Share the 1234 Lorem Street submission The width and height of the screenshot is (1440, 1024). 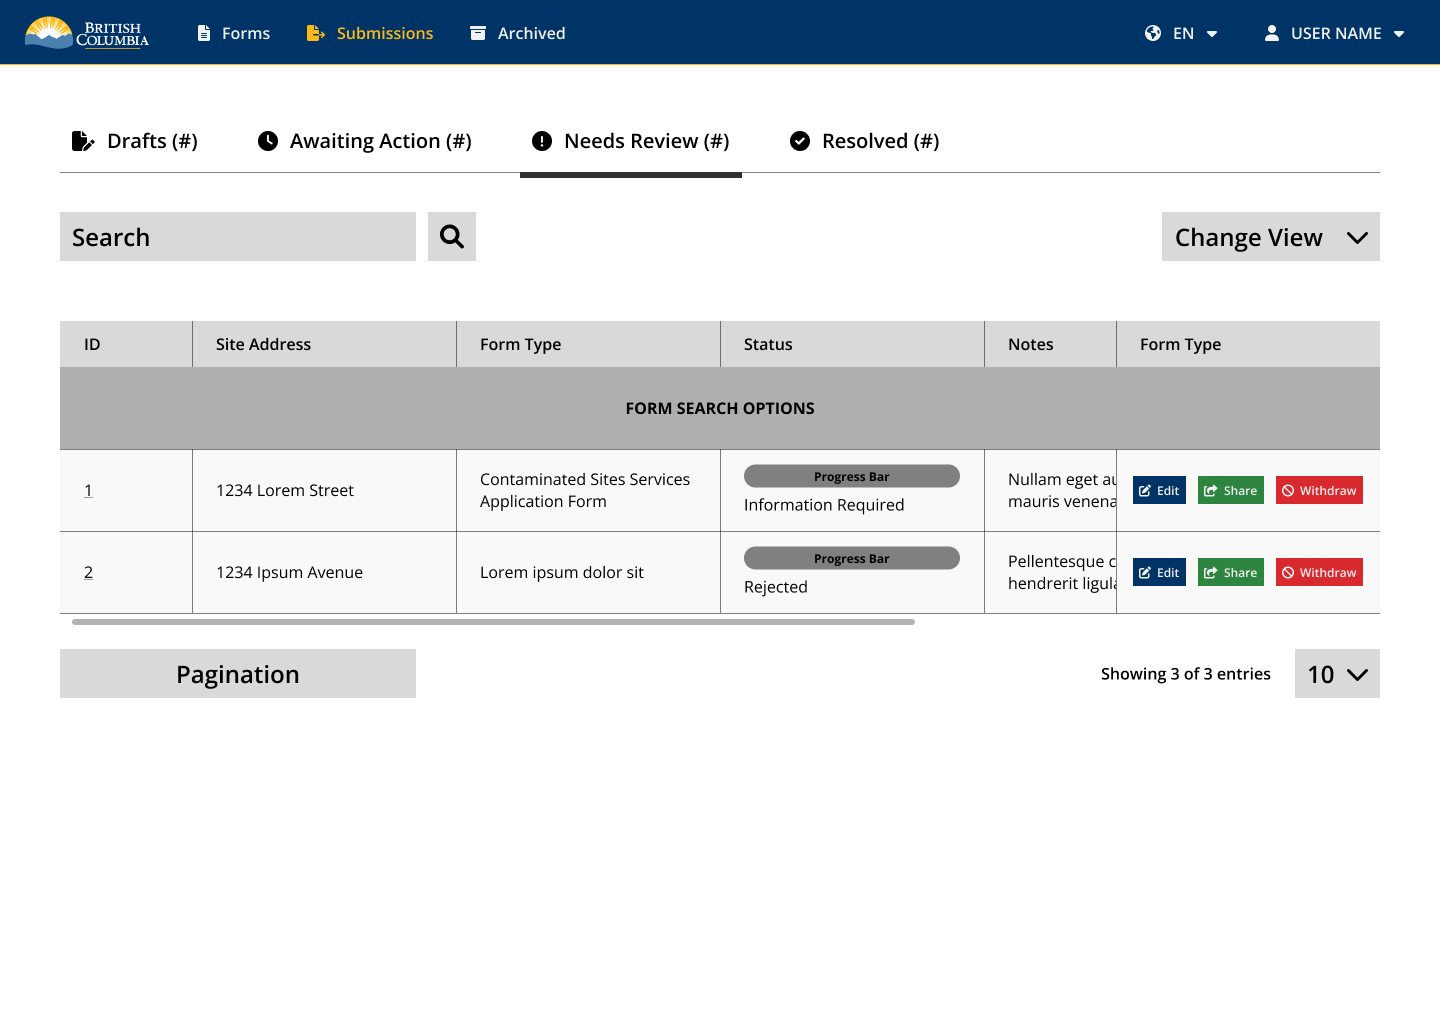tap(1230, 490)
